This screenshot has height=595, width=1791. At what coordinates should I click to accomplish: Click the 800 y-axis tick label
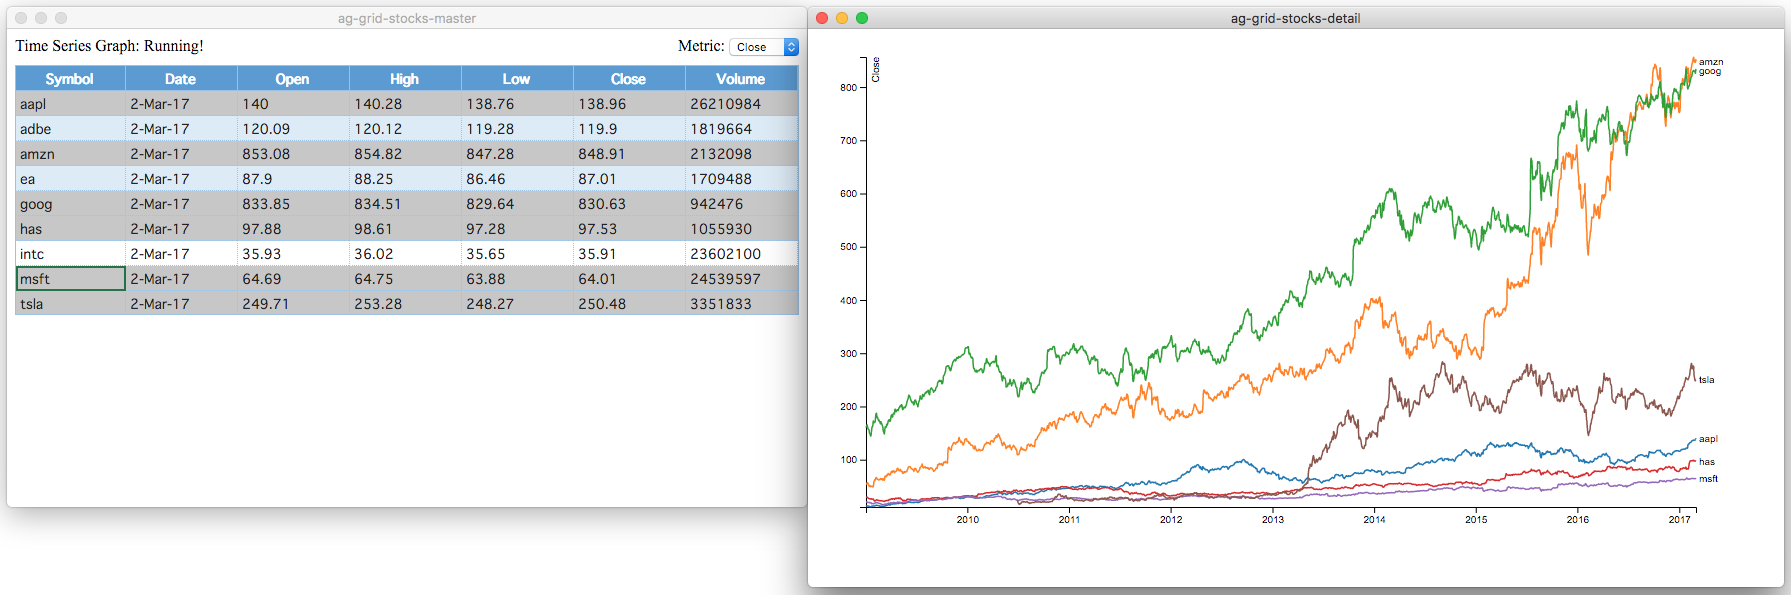click(849, 88)
